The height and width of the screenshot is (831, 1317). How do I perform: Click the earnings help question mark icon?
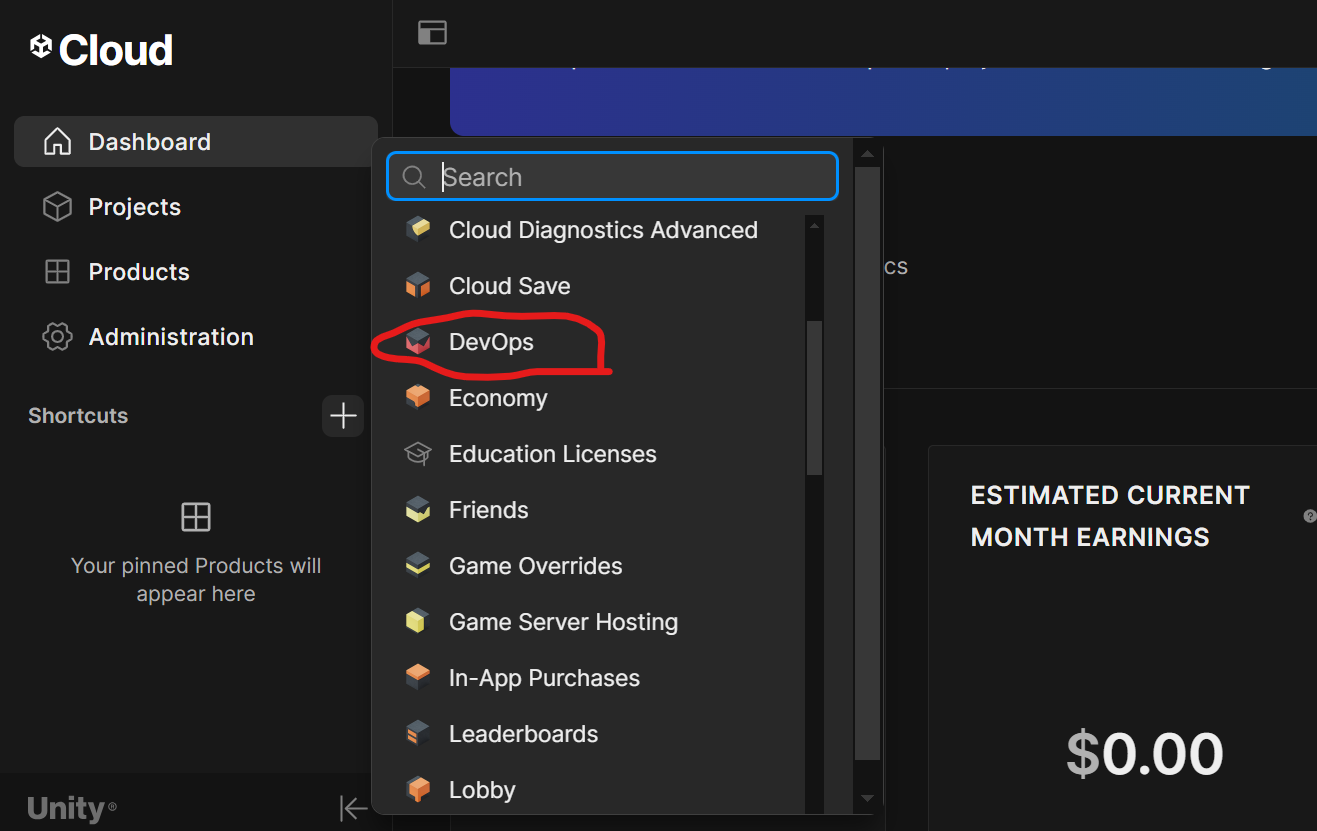[x=1310, y=516]
